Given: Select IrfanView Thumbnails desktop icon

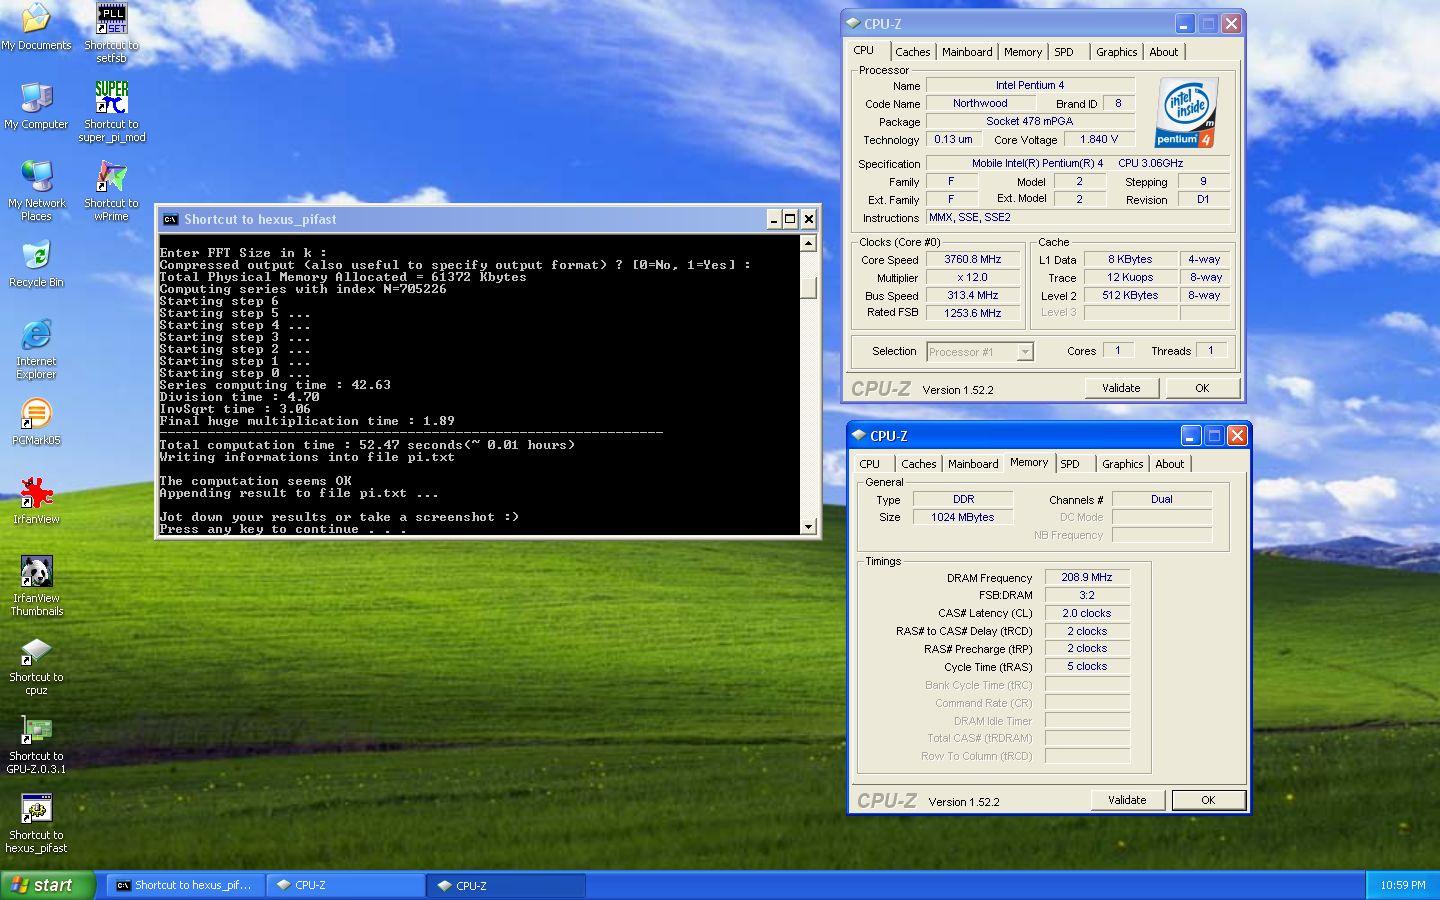Looking at the screenshot, I should click(36, 586).
